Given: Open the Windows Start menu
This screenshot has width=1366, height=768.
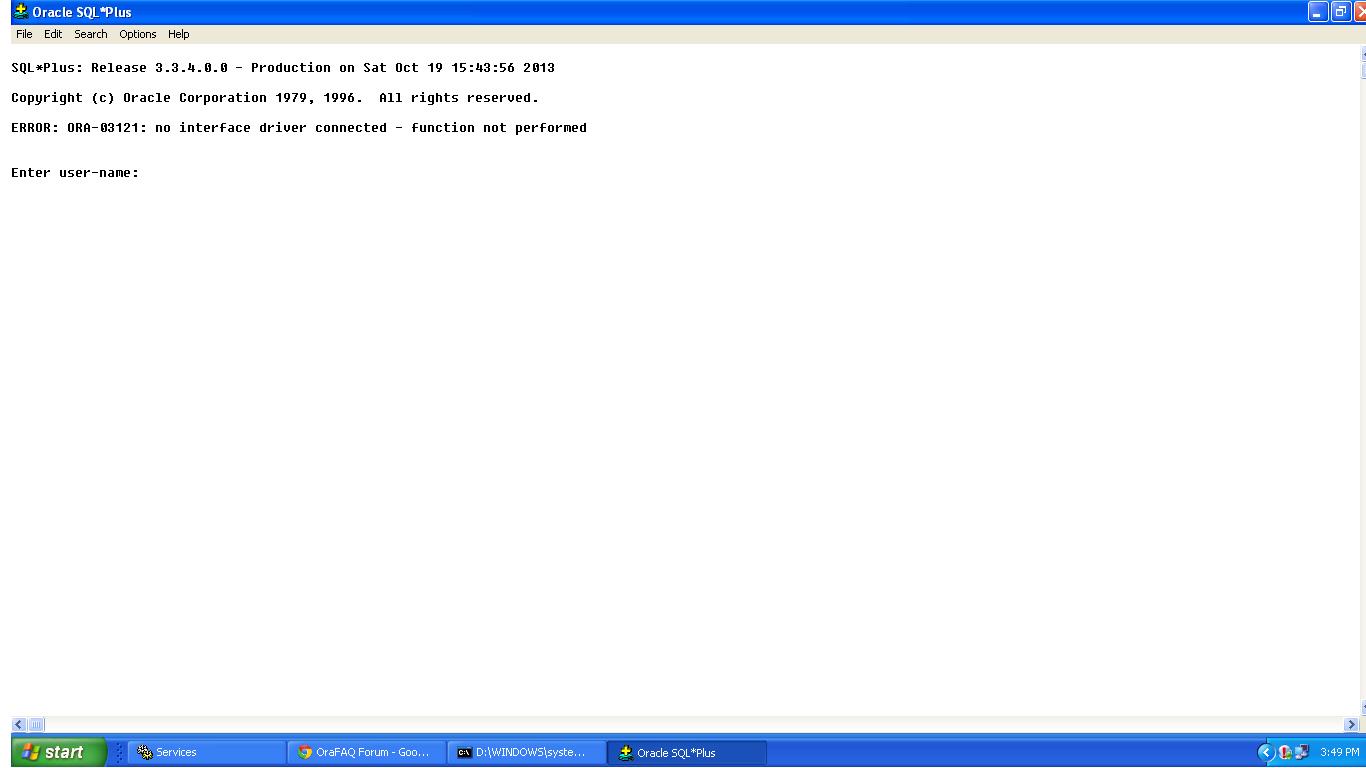Looking at the screenshot, I should click(58, 752).
